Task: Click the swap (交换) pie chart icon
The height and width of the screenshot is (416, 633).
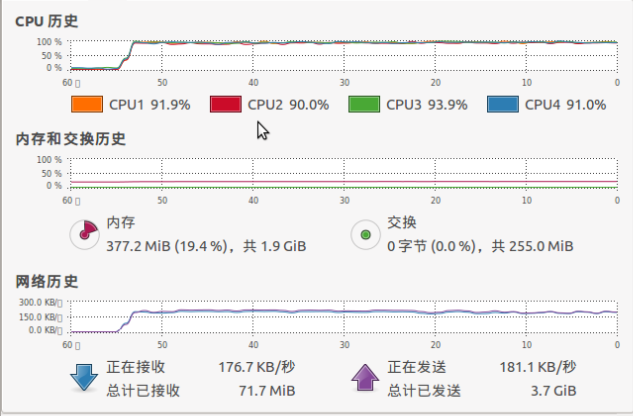Action: [x=366, y=234]
